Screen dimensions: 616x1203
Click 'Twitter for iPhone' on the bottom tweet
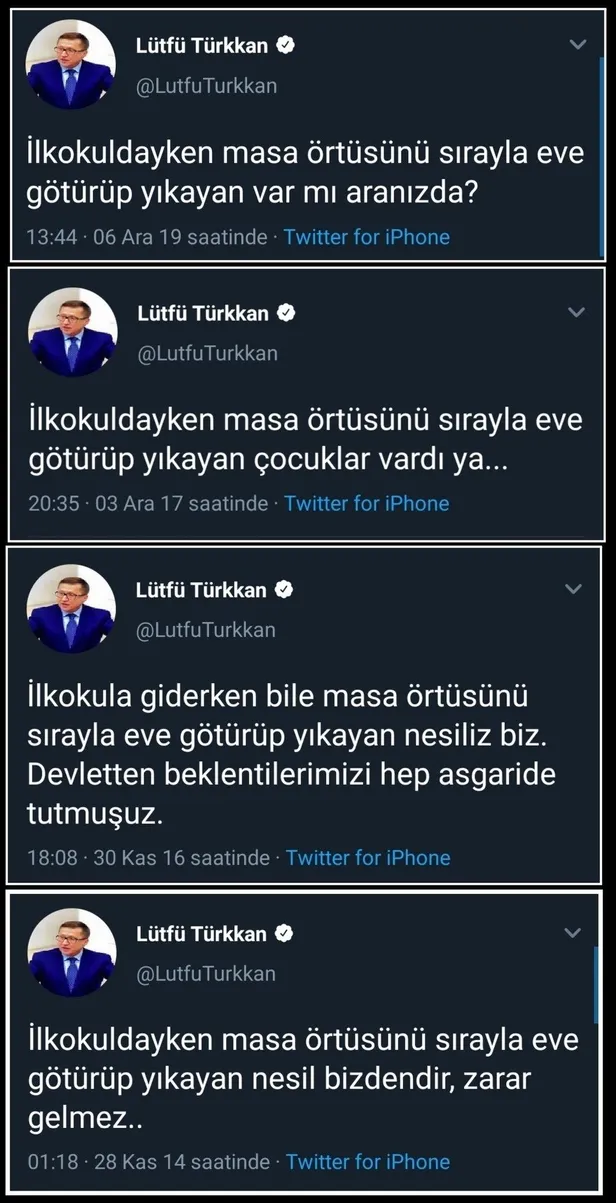[368, 1162]
